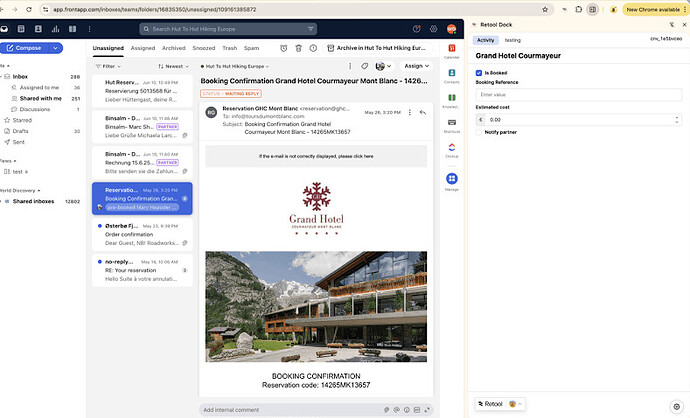
Task: Move conversation to trash with bin icon
Action: (x=298, y=48)
